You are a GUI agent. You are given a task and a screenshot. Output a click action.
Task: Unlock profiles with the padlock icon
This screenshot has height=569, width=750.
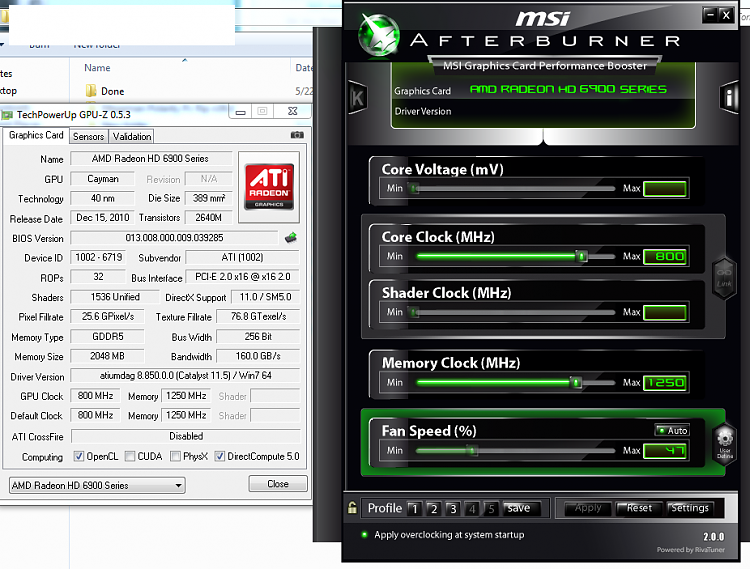[352, 507]
